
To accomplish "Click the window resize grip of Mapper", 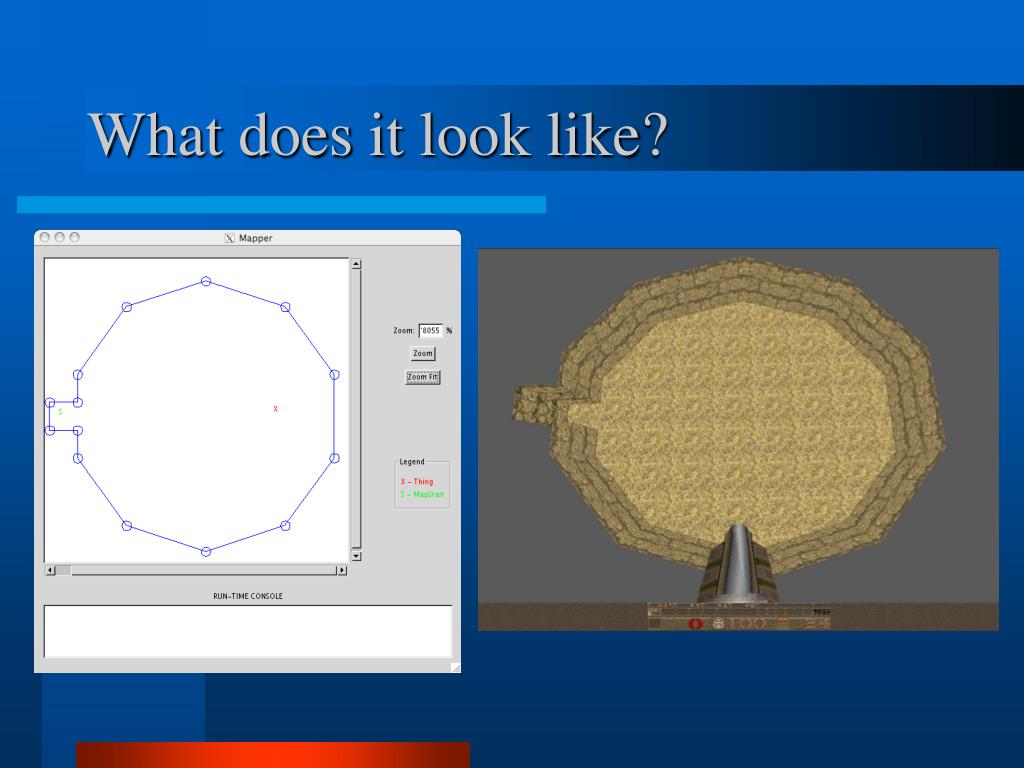I will click(456, 667).
